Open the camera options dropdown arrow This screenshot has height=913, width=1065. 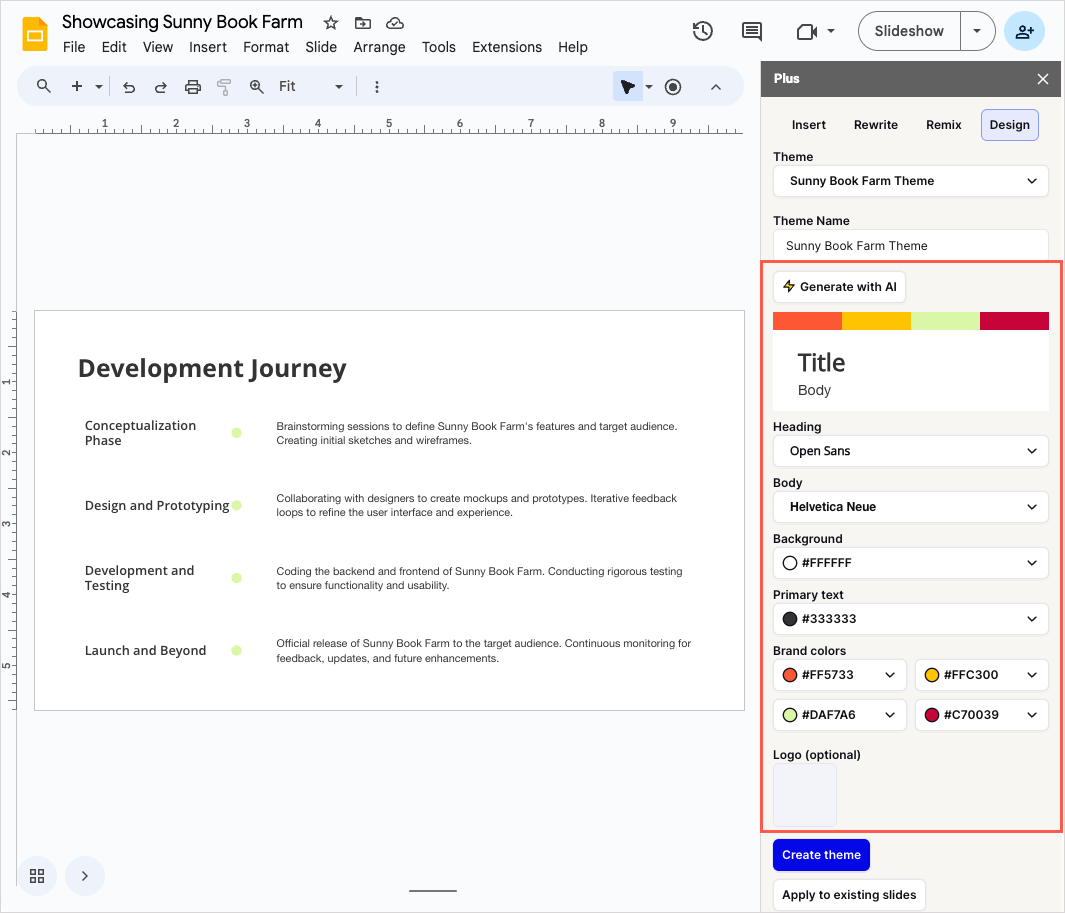click(831, 31)
